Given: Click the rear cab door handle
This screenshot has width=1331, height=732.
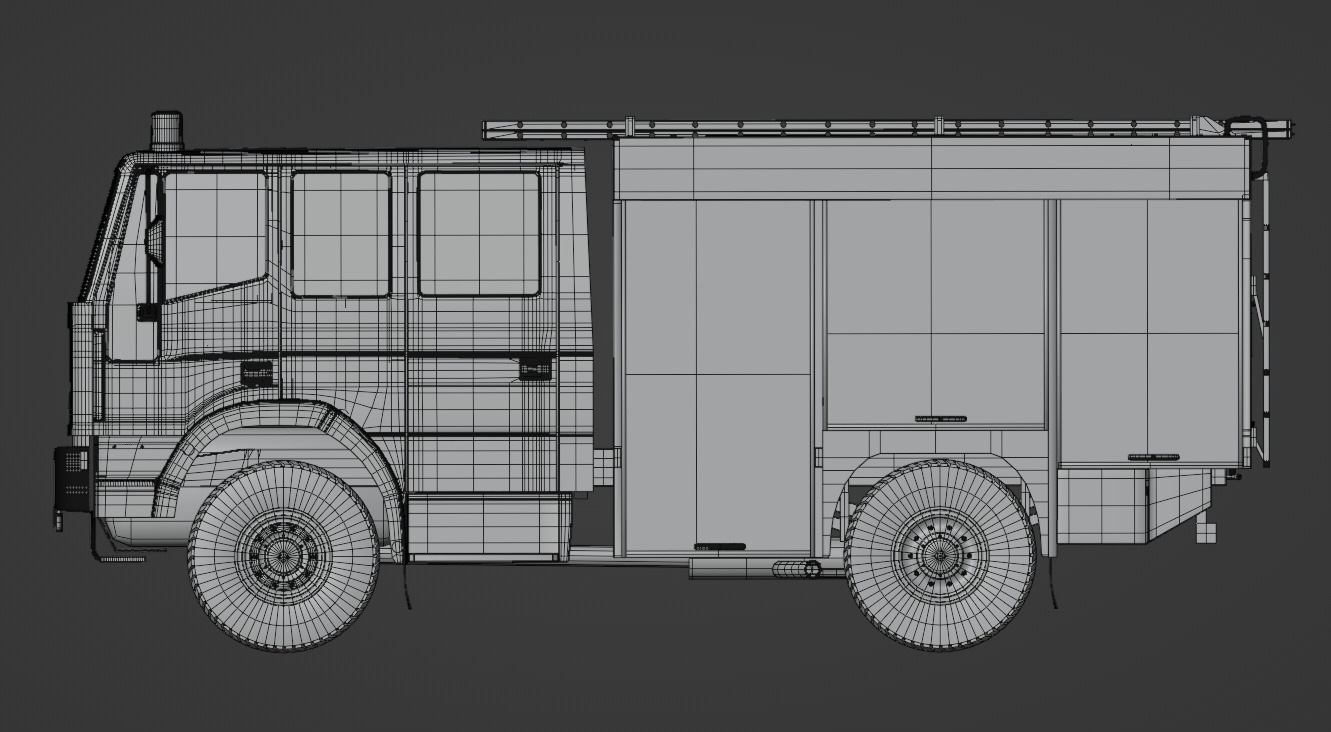Looking at the screenshot, I should click(535, 369).
